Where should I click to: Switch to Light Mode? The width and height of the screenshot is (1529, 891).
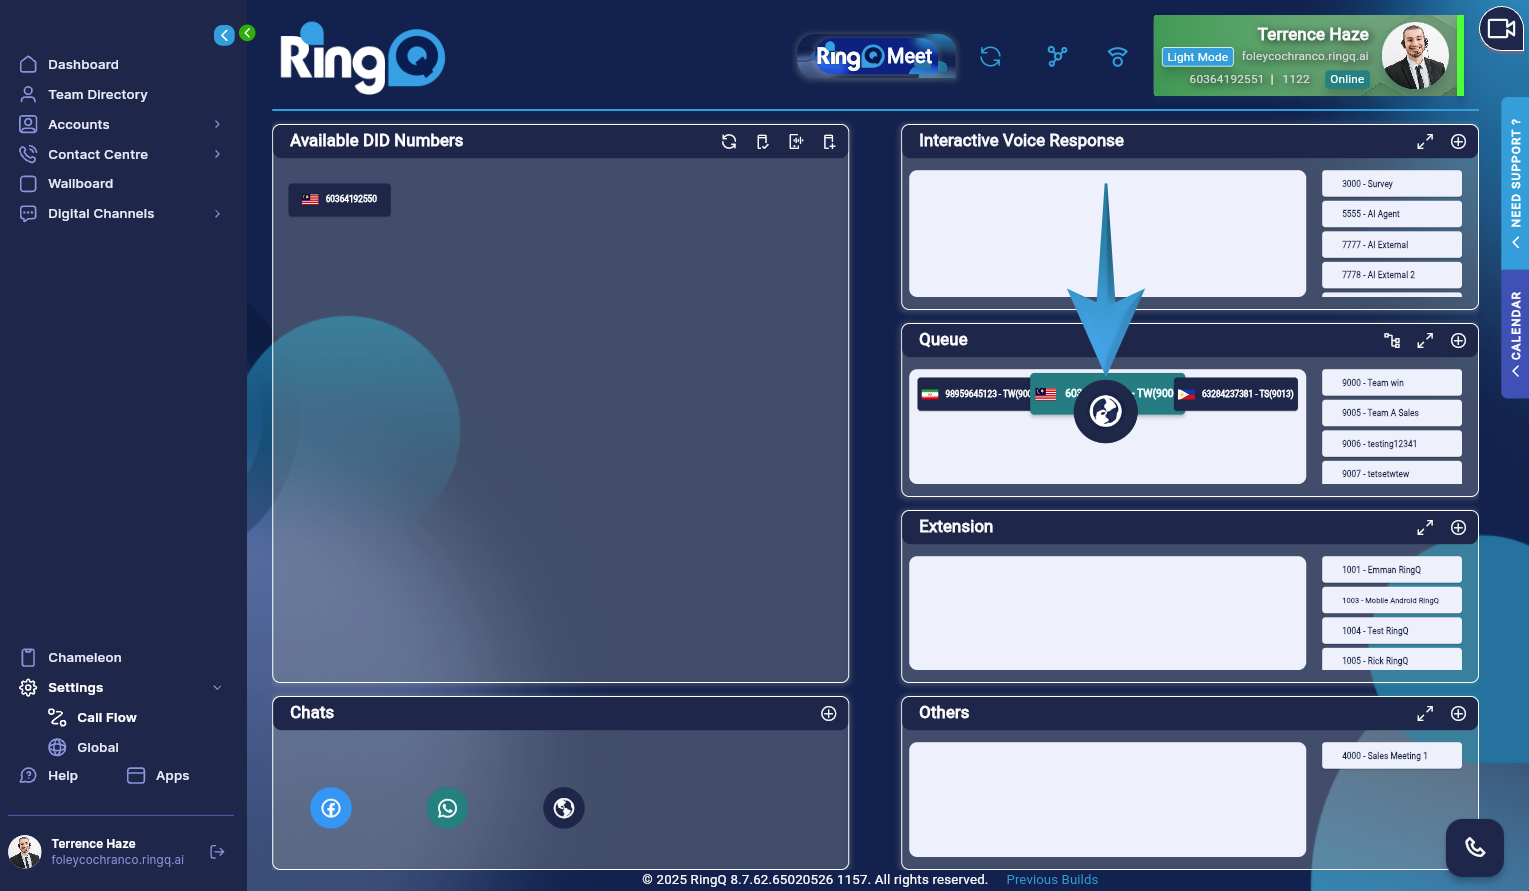(1196, 57)
